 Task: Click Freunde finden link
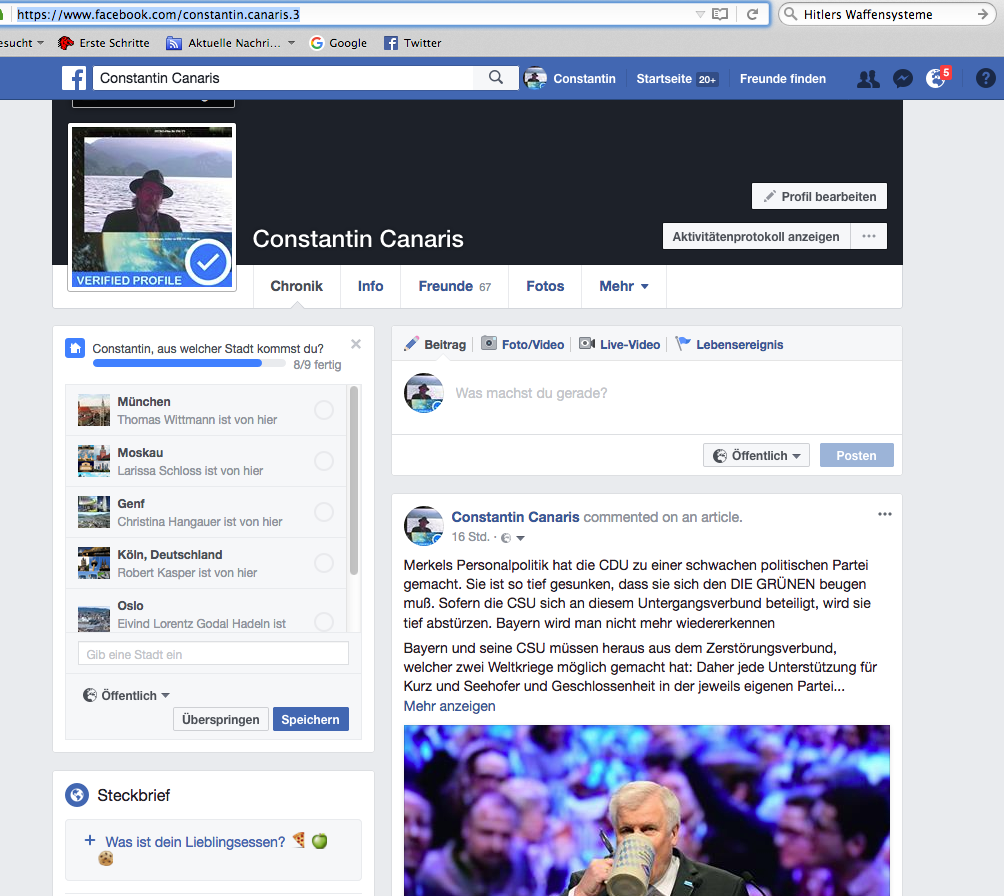(x=782, y=79)
